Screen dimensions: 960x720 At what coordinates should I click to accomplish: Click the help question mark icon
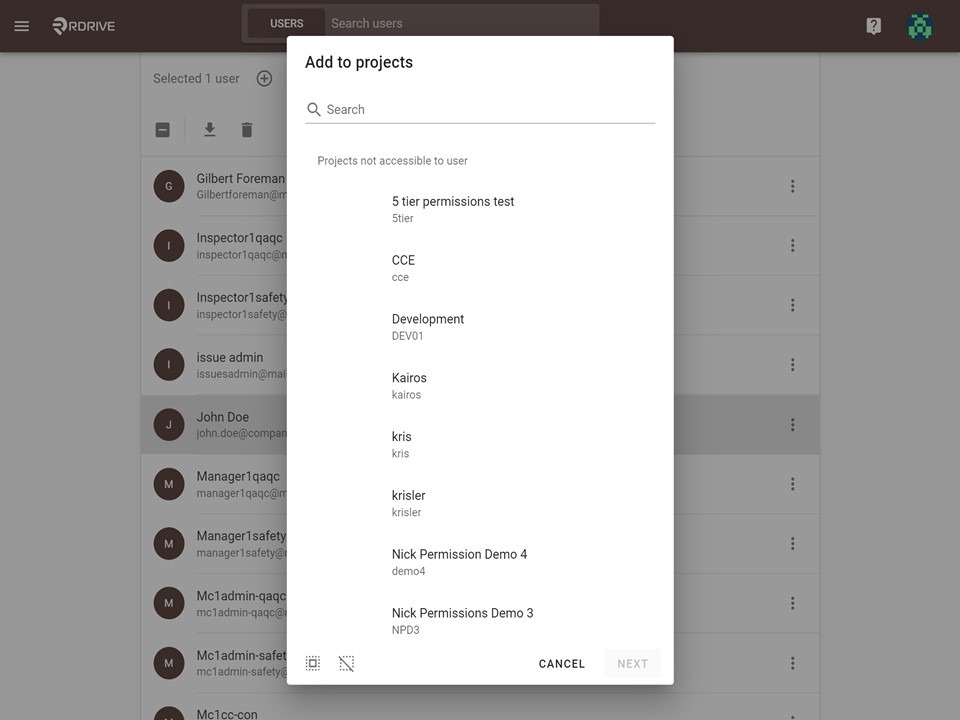pos(873,26)
